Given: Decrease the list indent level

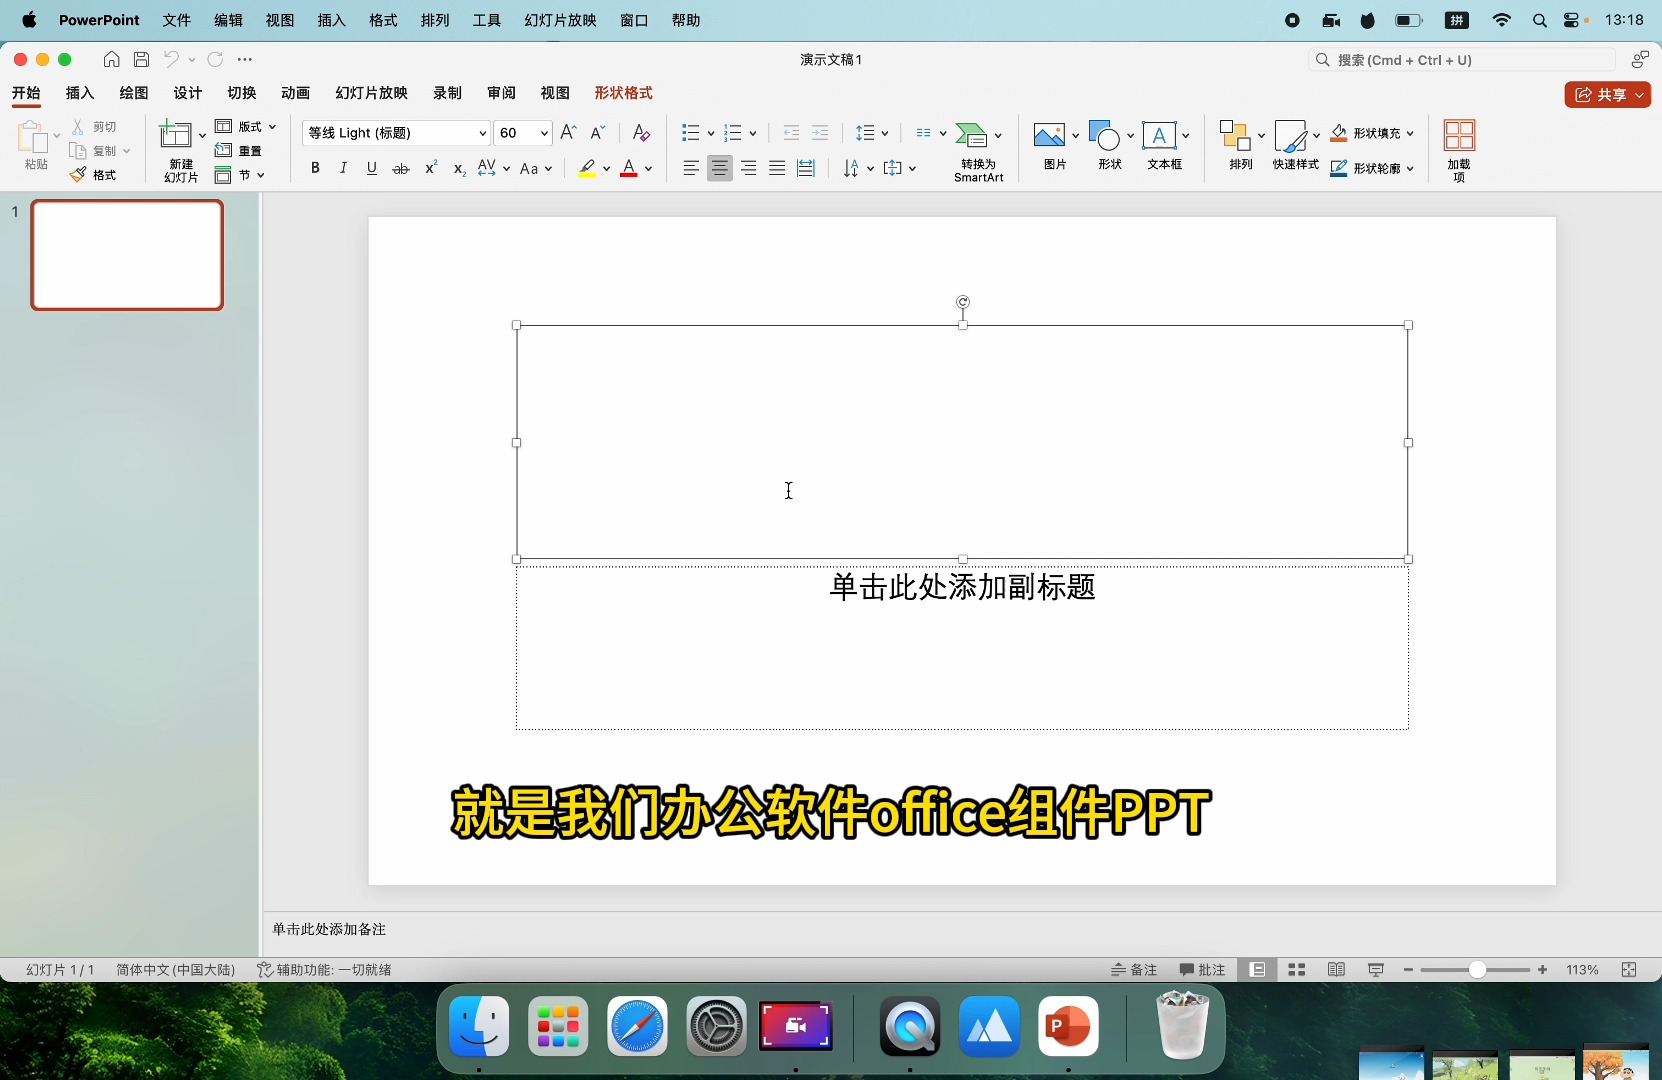Looking at the screenshot, I should 791,132.
